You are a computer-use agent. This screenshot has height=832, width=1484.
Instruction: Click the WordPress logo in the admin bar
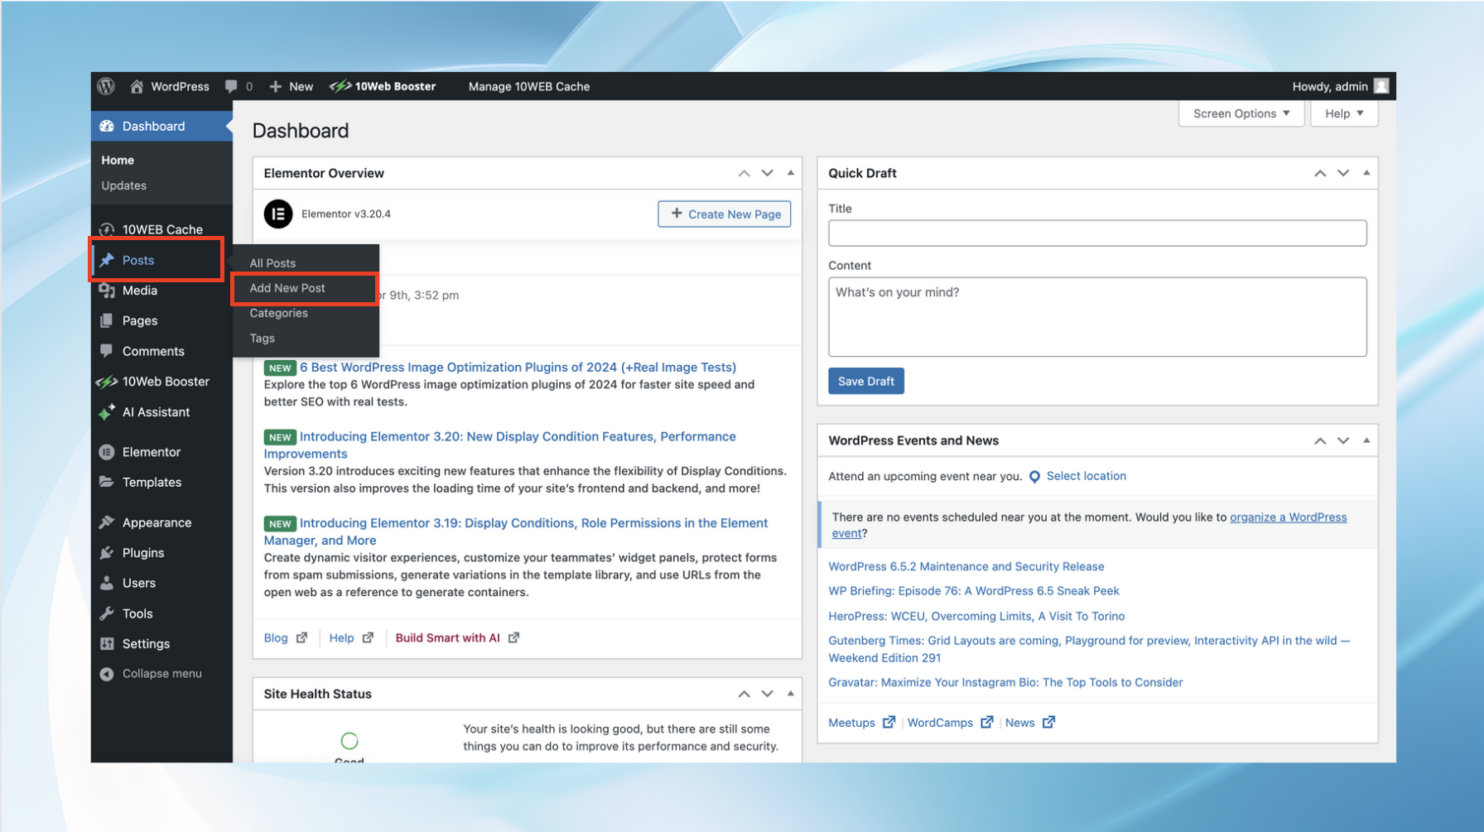click(106, 86)
